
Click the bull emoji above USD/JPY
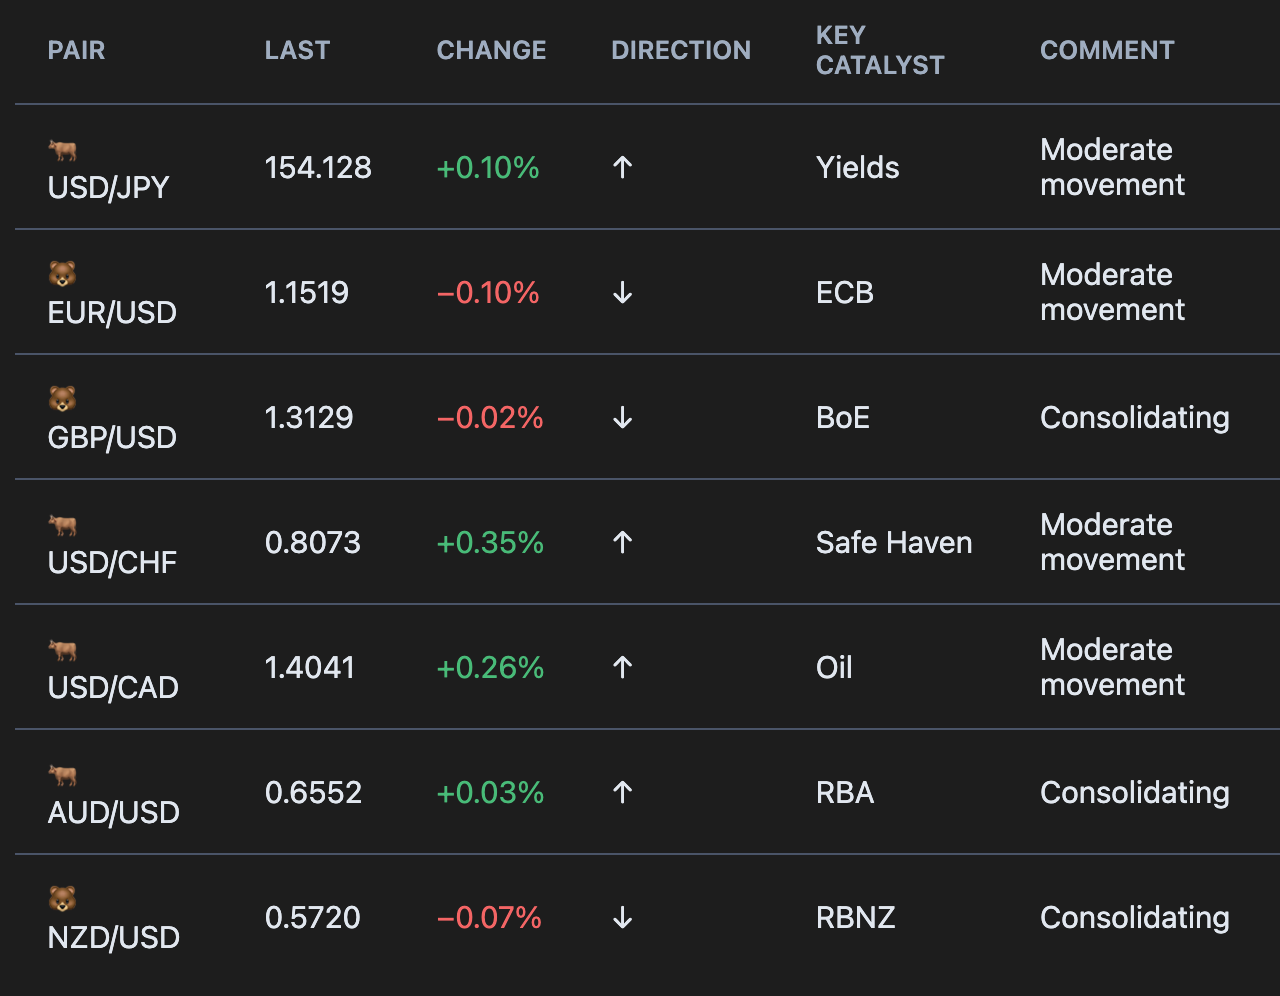(x=62, y=150)
